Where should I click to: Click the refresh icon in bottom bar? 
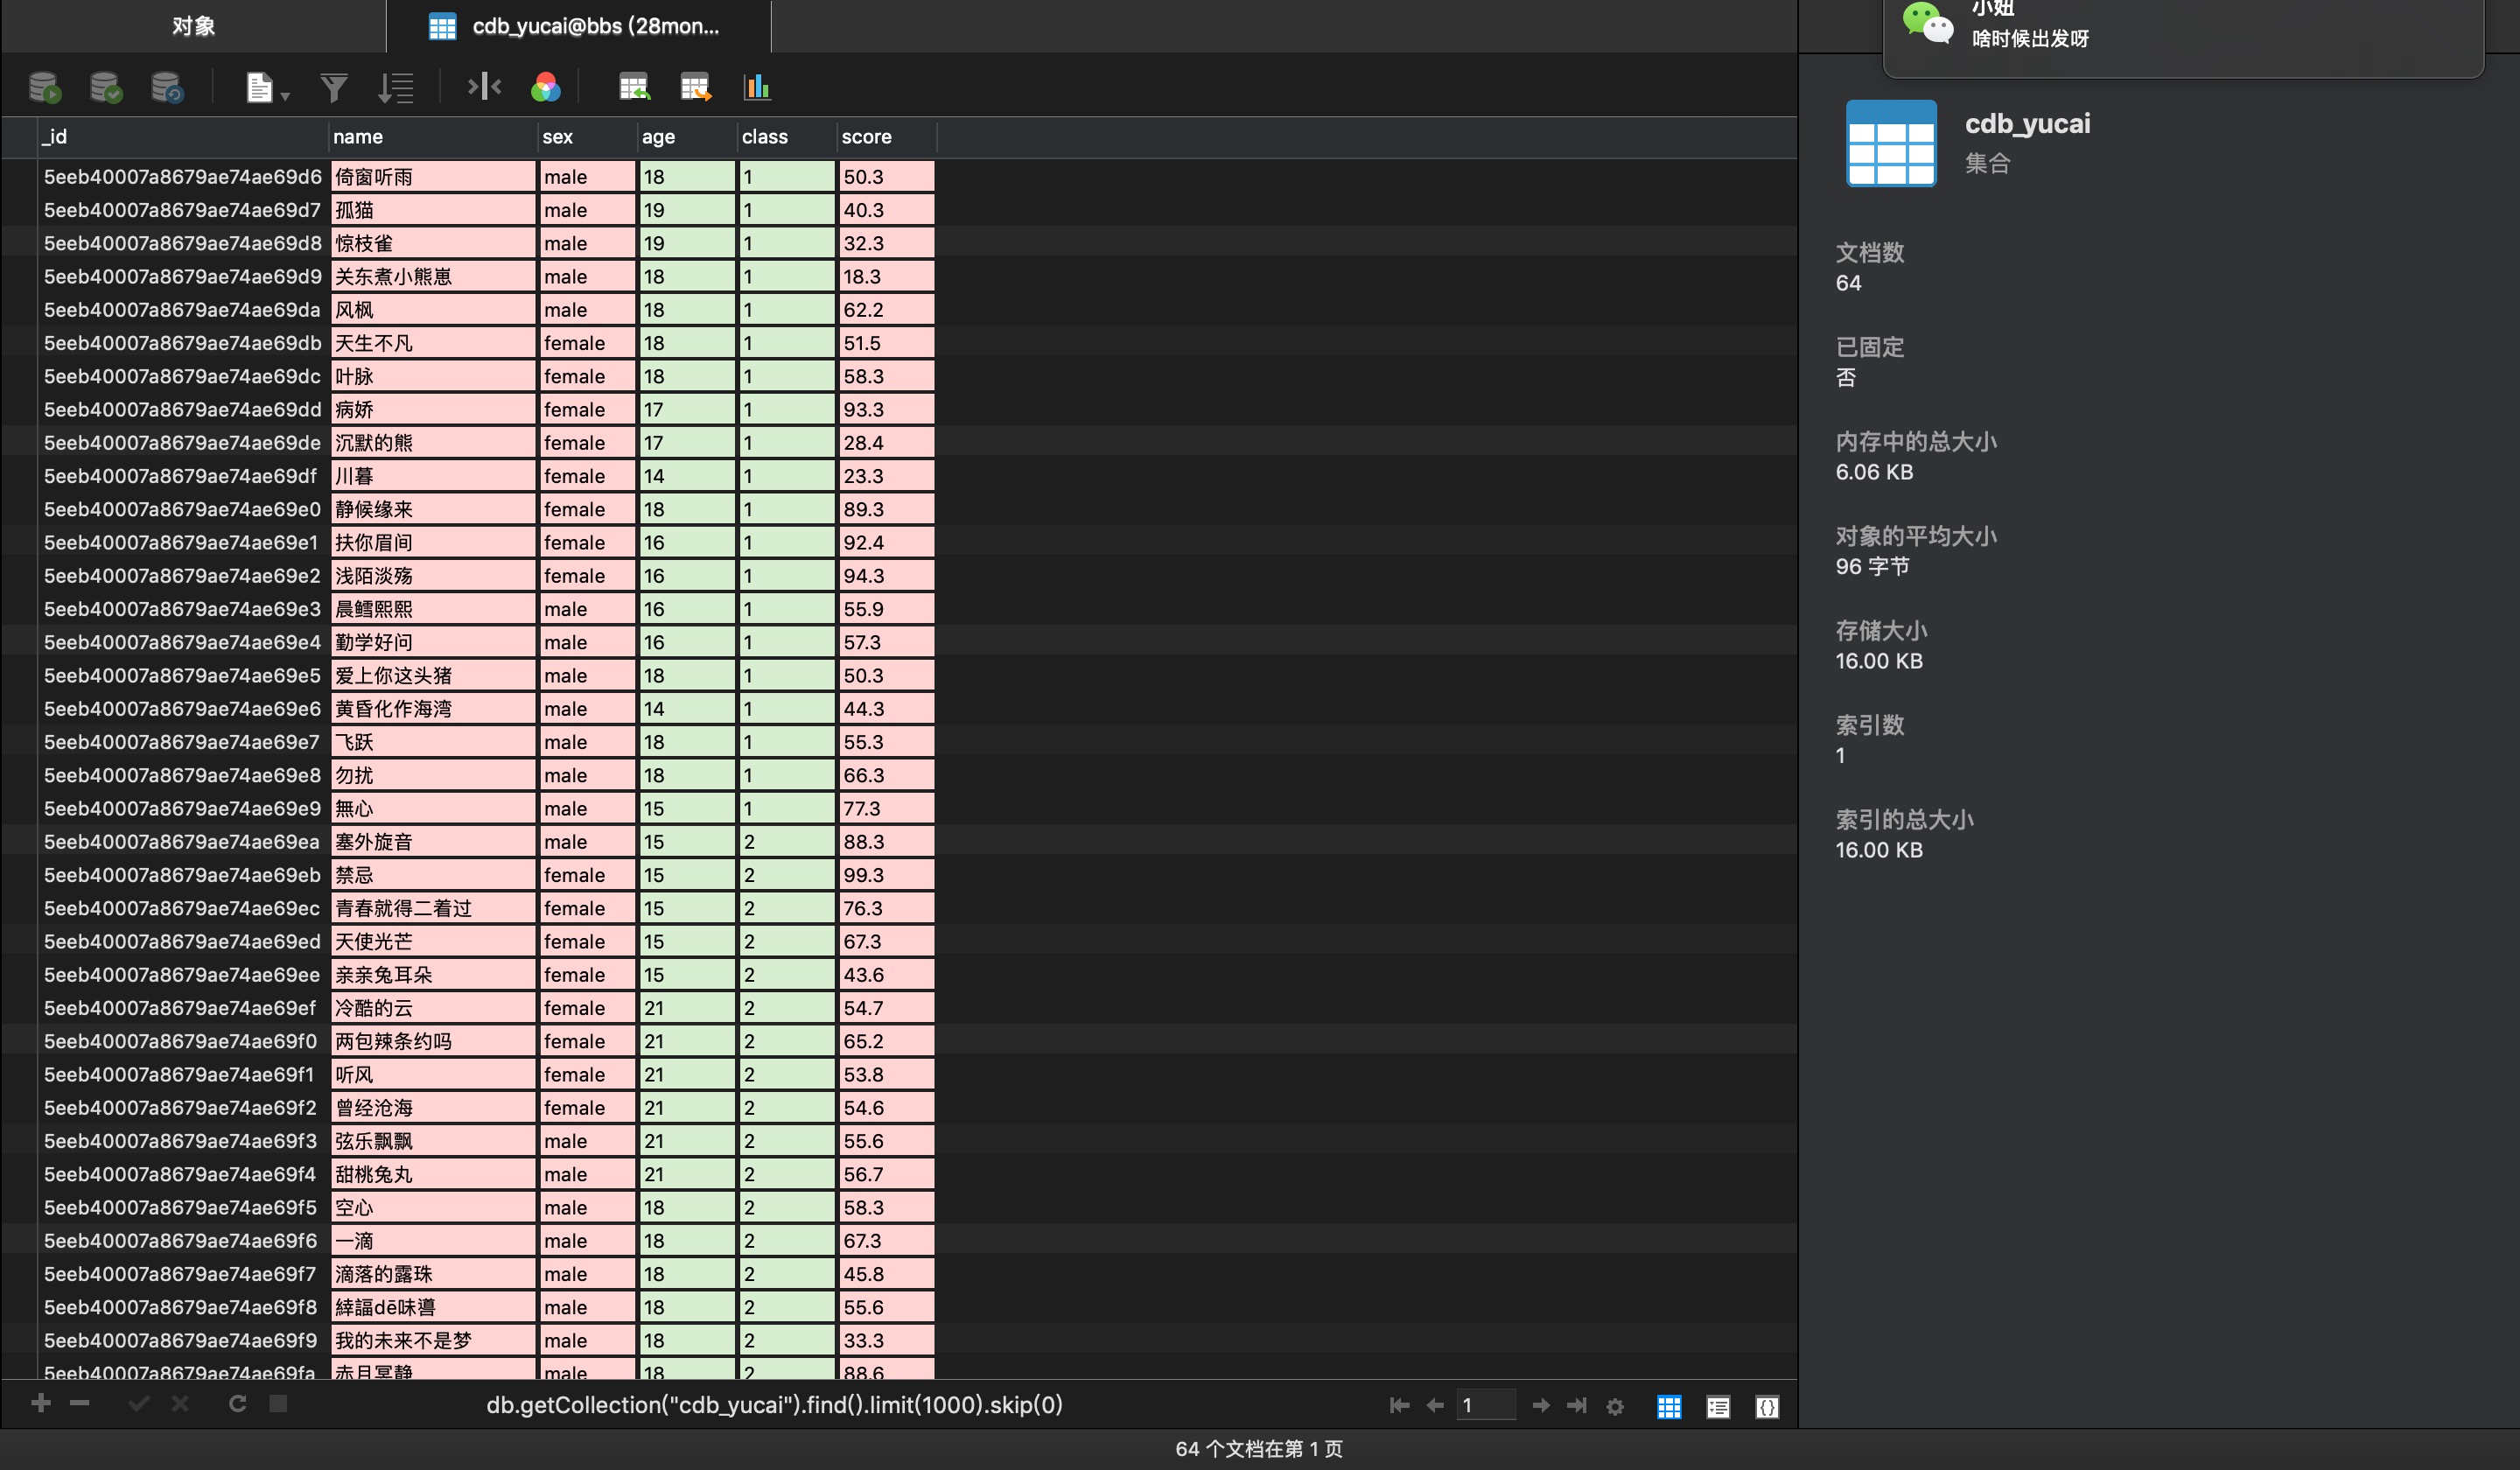pos(237,1404)
